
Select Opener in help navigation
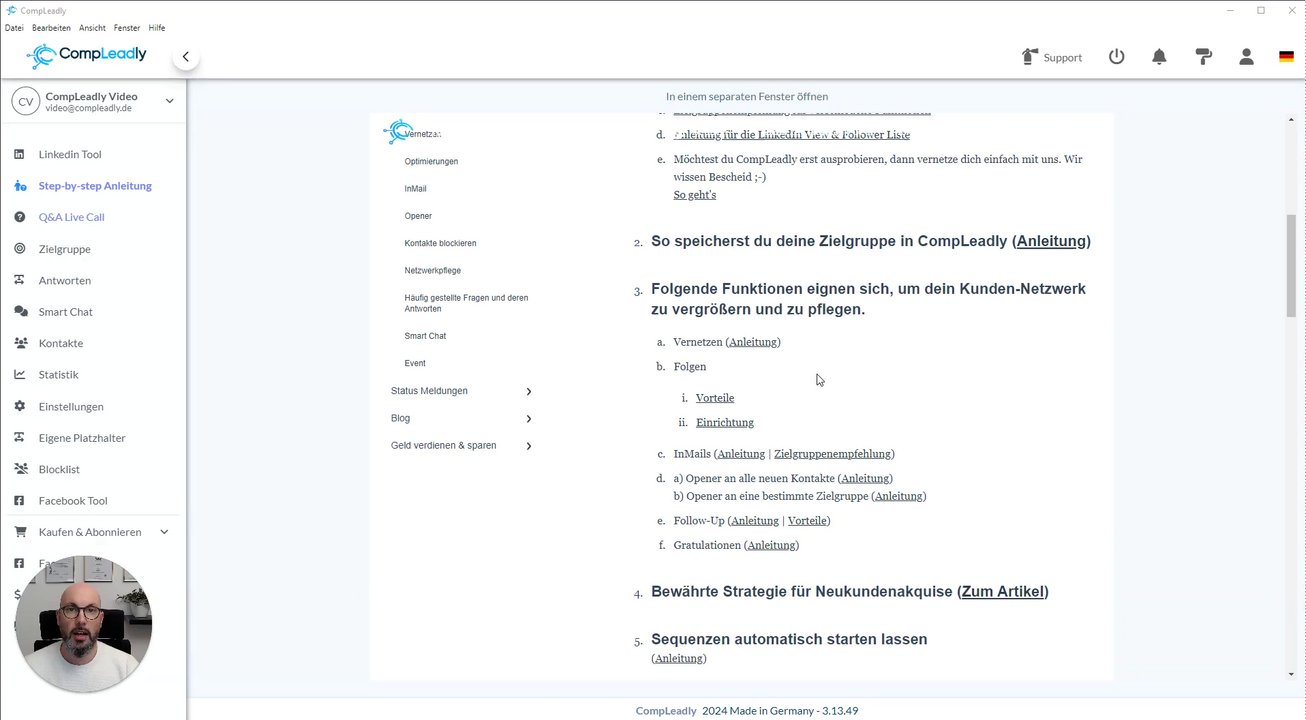[x=418, y=216]
